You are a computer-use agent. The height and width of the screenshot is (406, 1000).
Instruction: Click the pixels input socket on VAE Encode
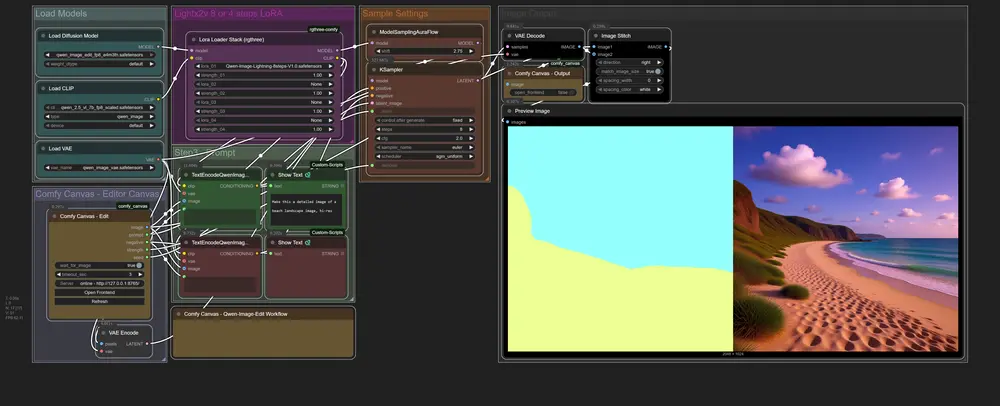tap(101, 344)
